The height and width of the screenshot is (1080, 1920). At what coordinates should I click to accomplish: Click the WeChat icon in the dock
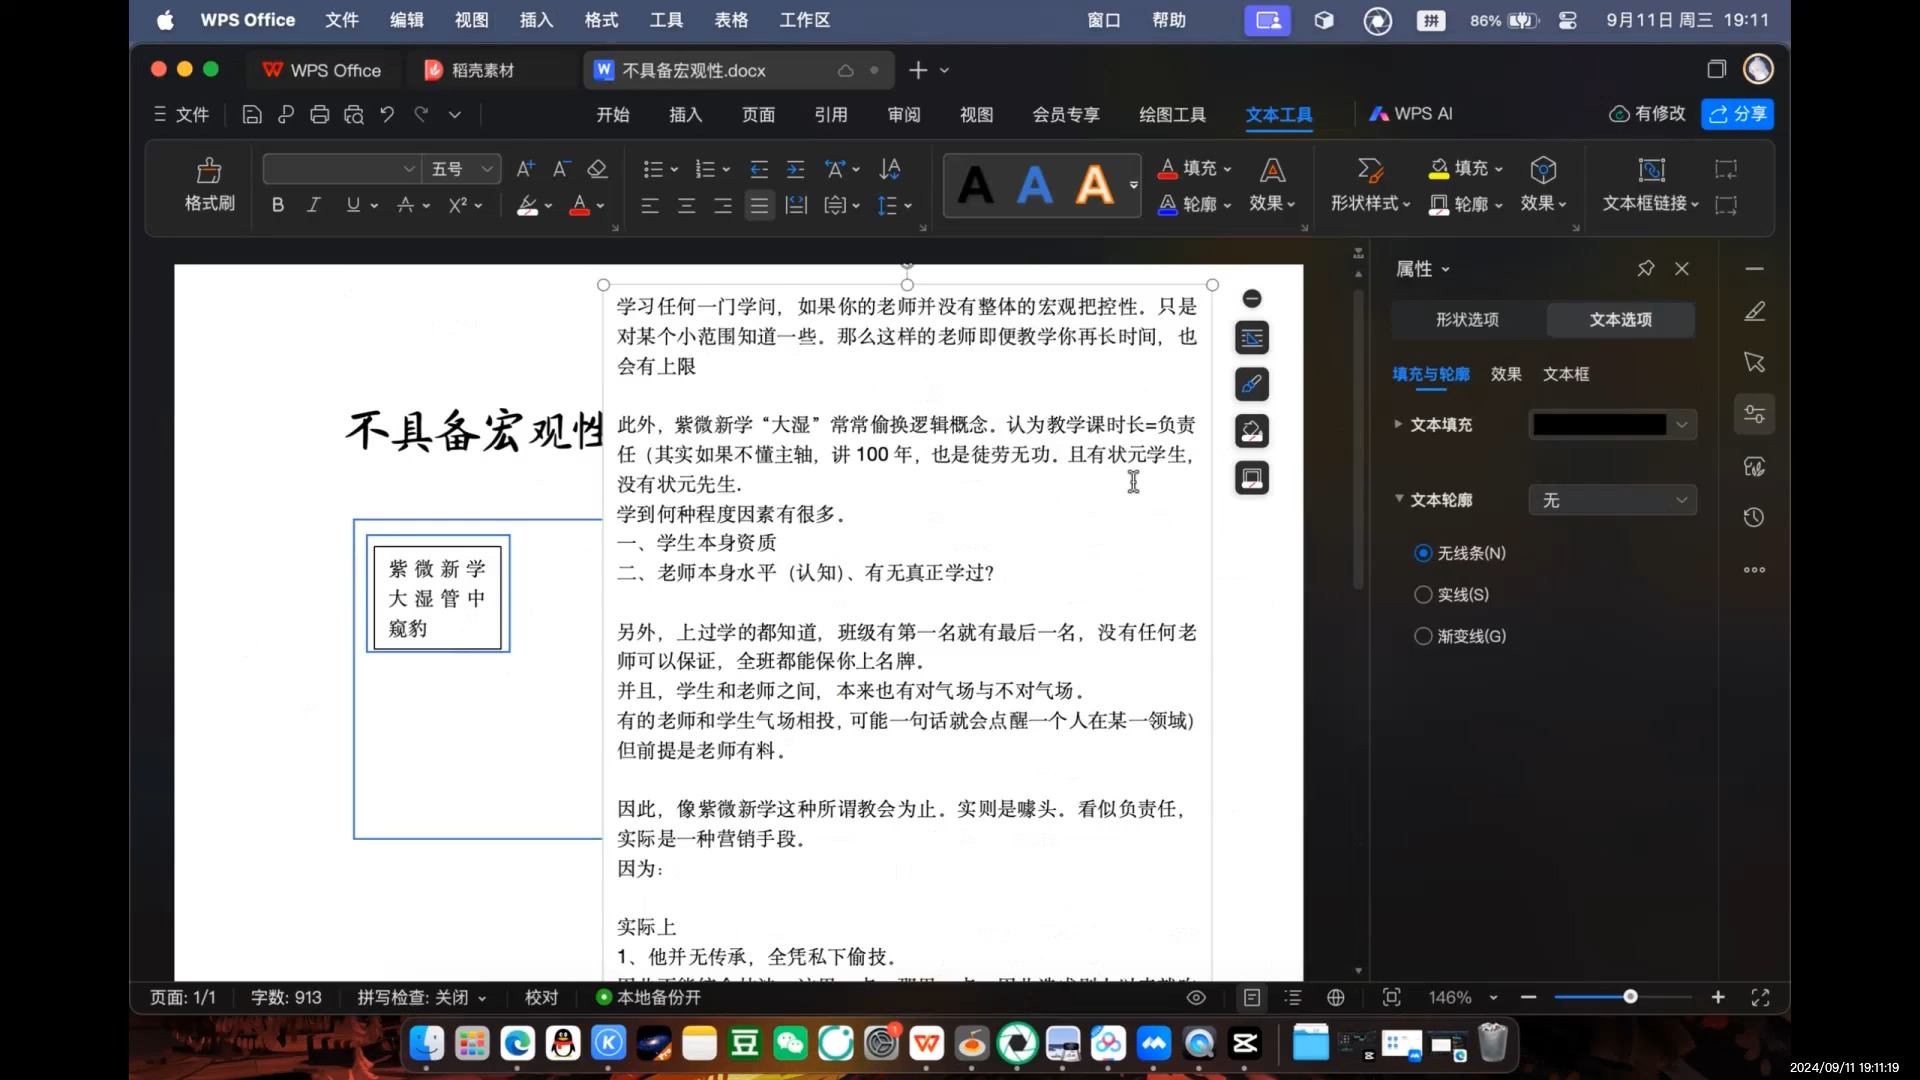tap(790, 1043)
